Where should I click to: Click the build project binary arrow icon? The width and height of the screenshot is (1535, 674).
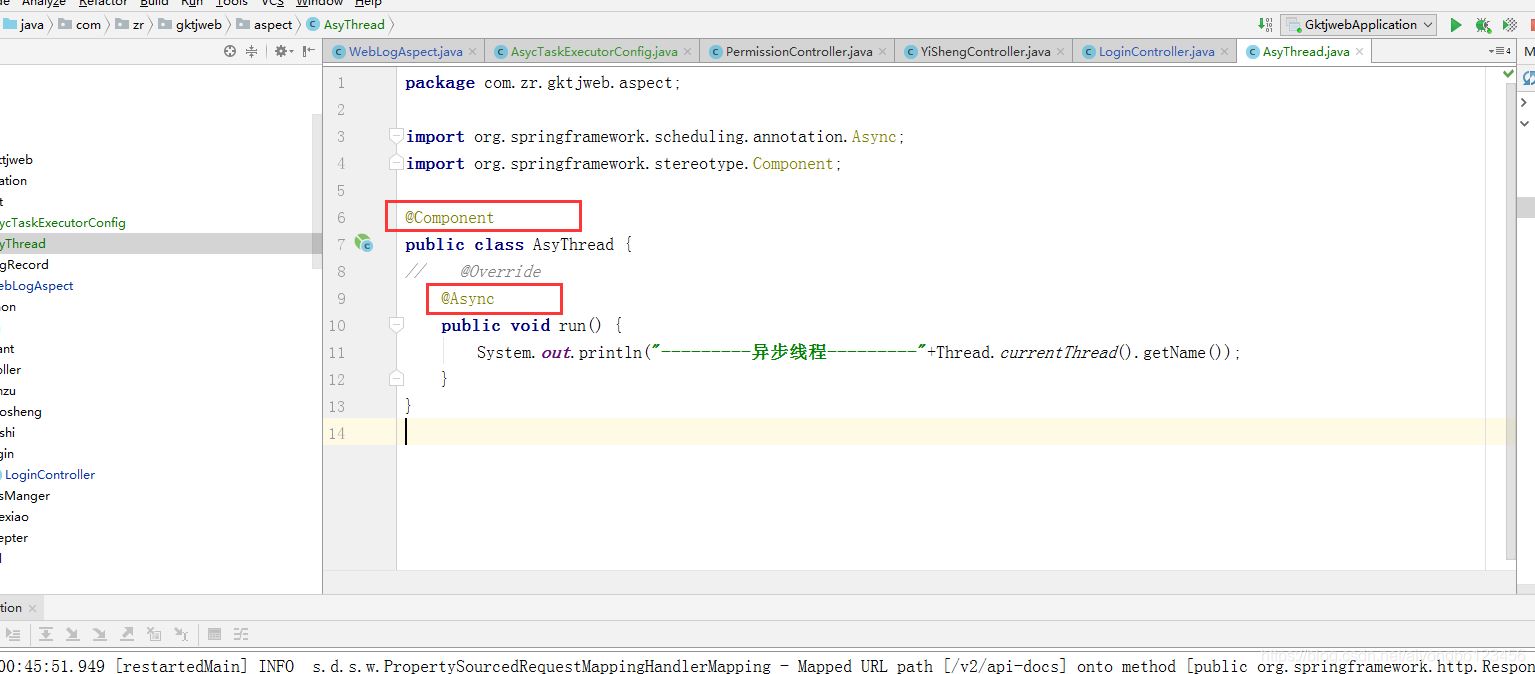[1267, 25]
